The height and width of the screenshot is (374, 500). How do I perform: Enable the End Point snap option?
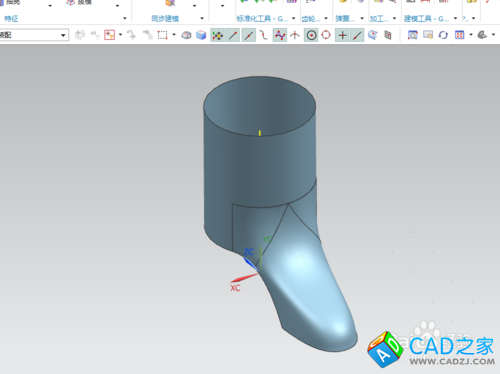(x=233, y=35)
